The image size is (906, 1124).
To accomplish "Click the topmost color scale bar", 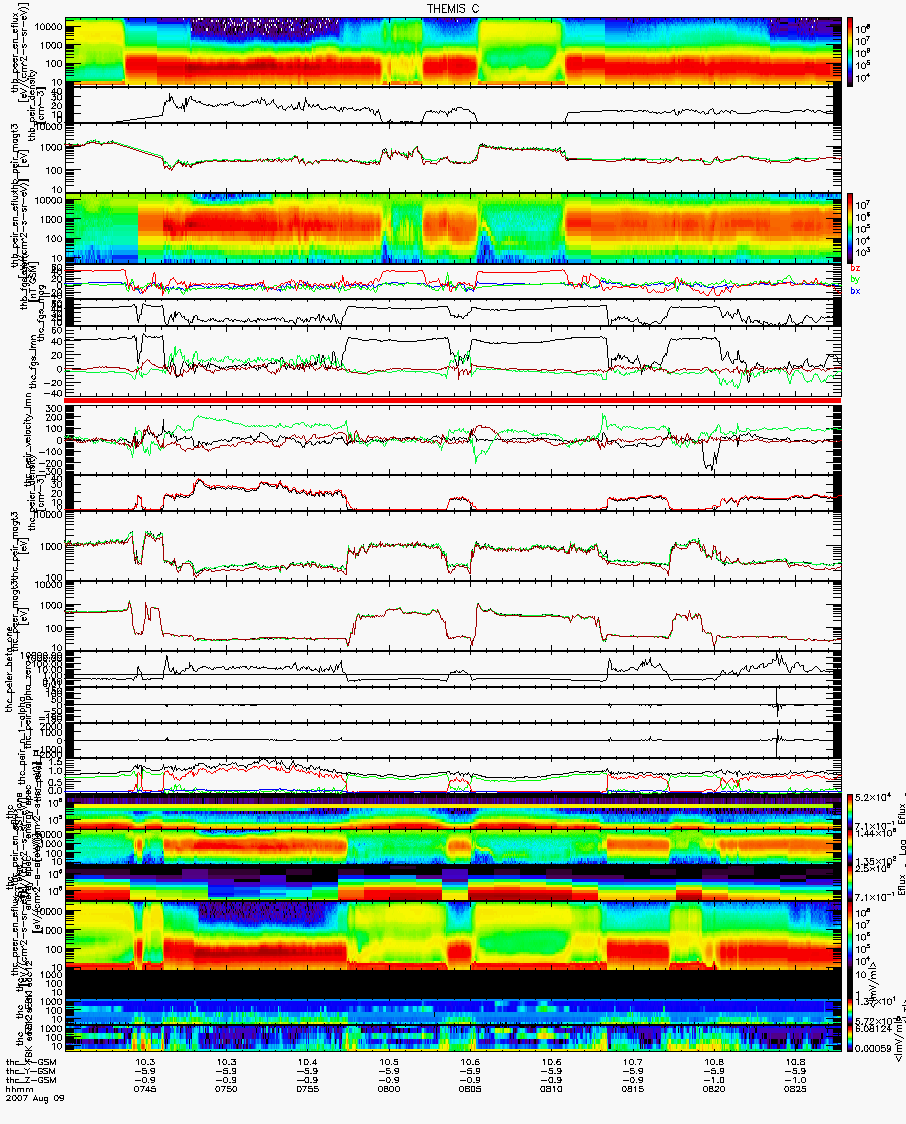I will (850, 51).
